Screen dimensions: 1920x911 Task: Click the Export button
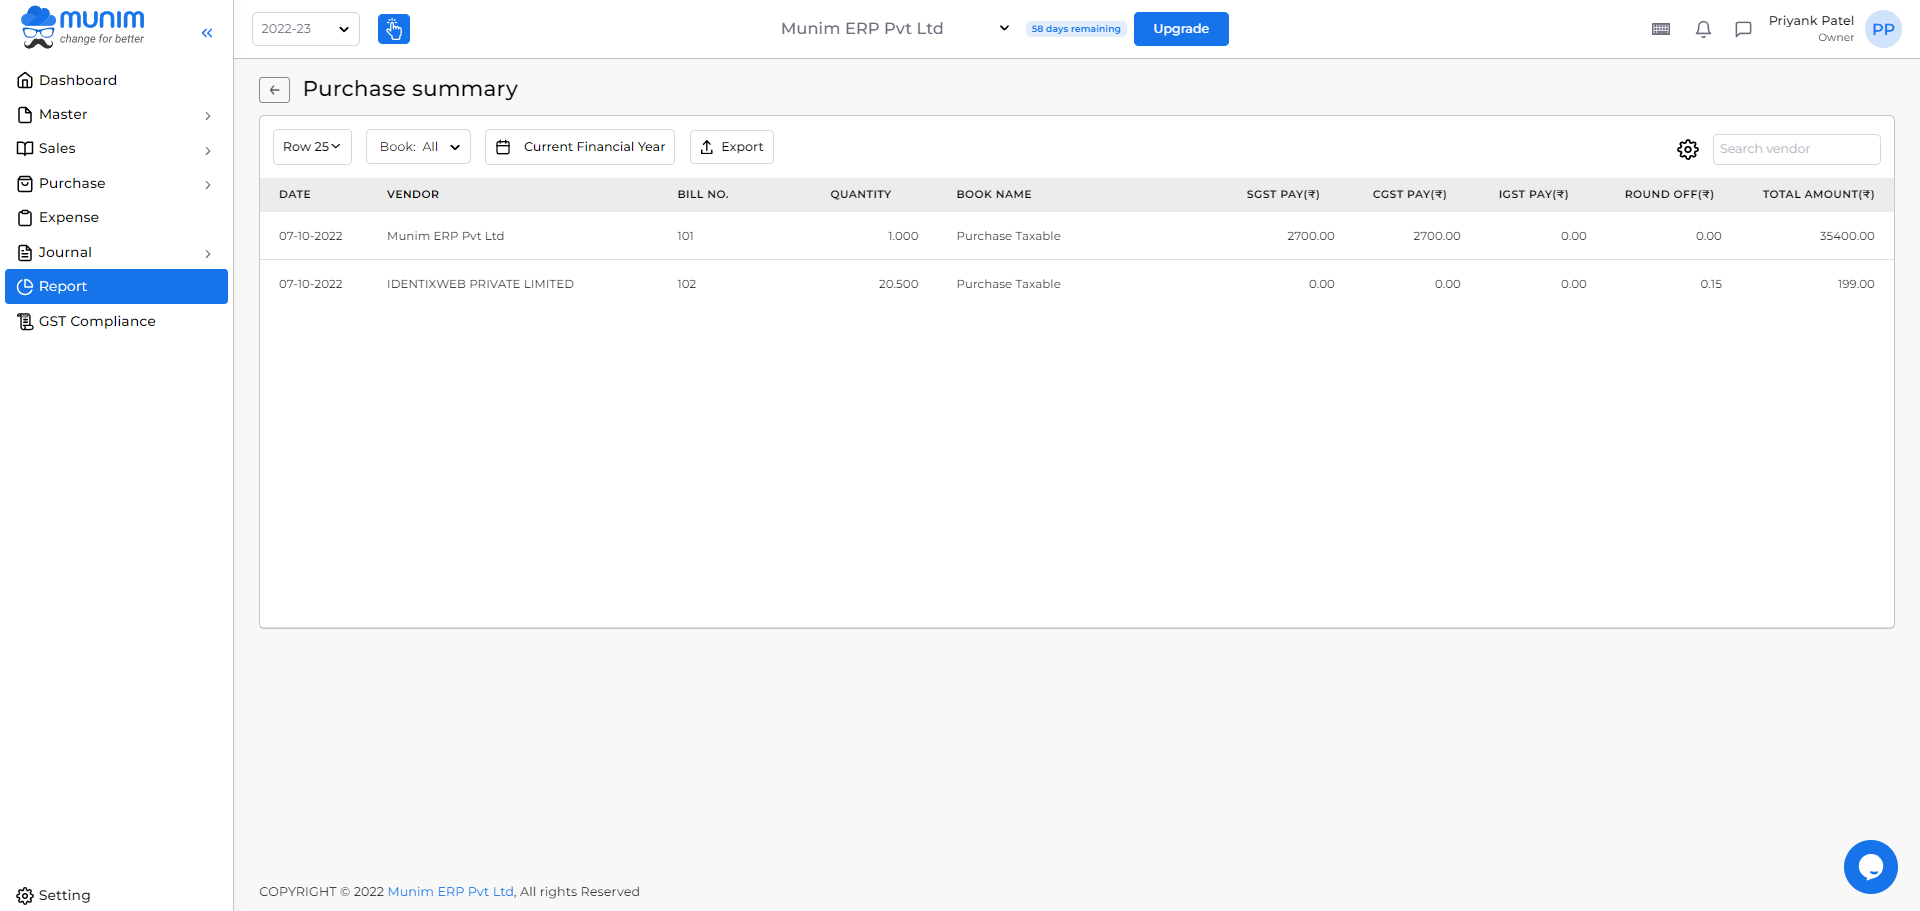click(732, 147)
